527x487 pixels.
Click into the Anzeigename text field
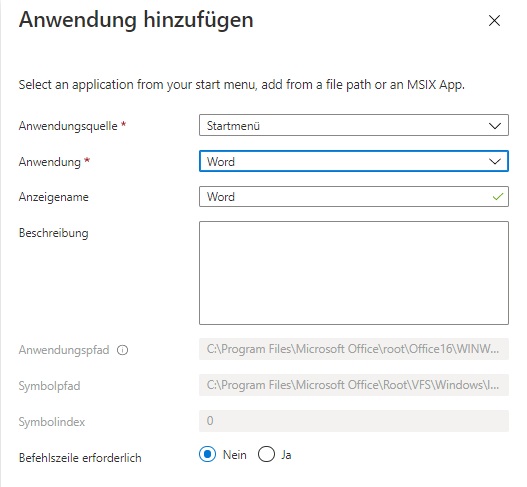354,197
